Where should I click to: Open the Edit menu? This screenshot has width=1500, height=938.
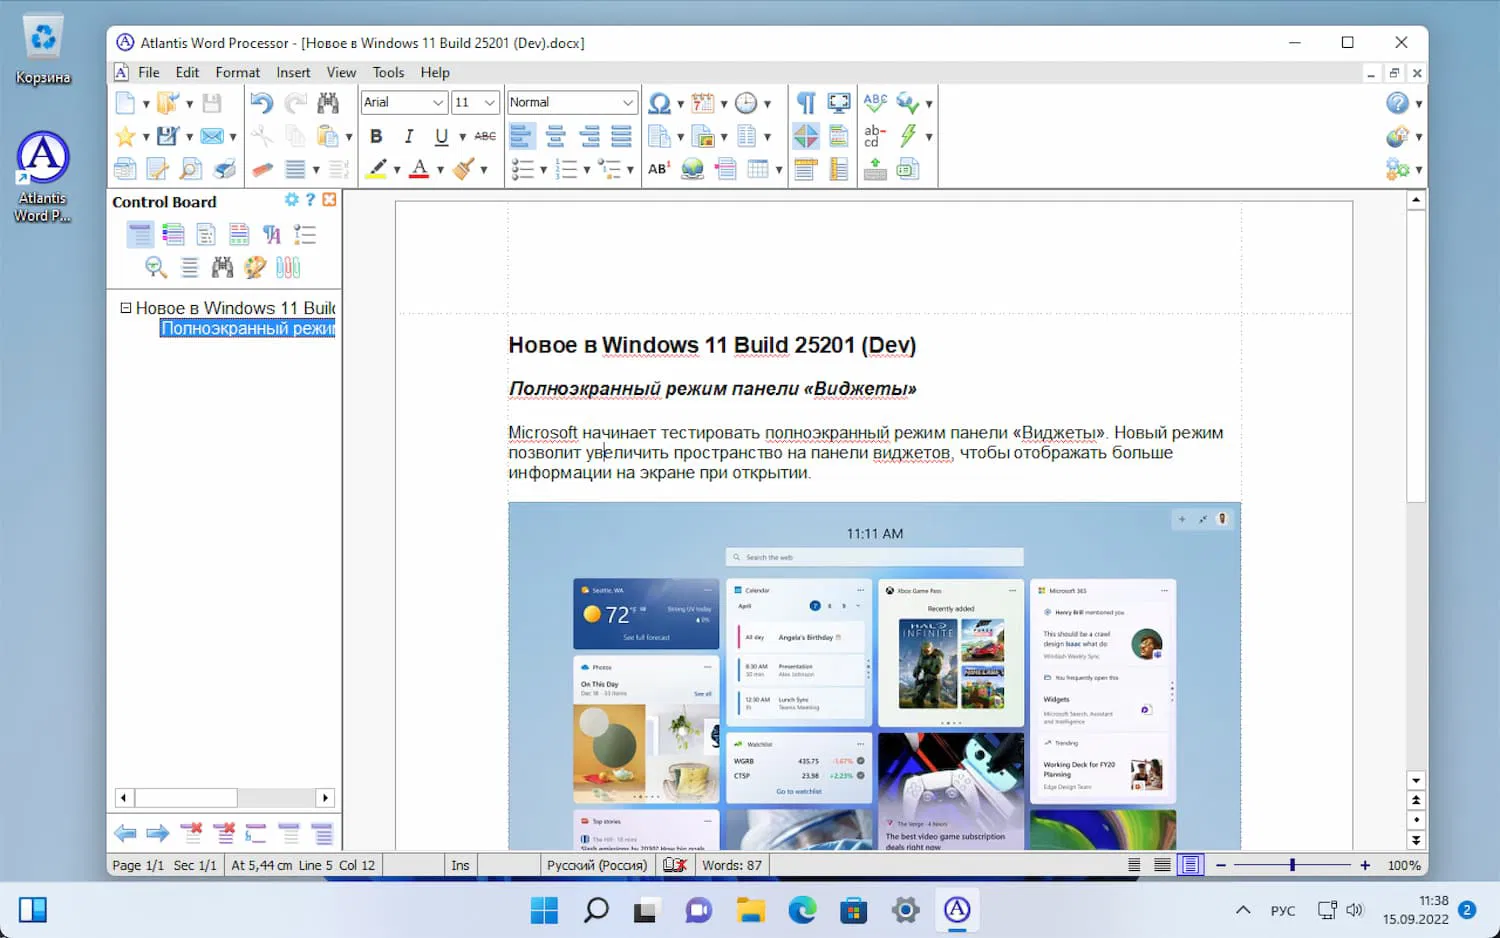pos(187,72)
